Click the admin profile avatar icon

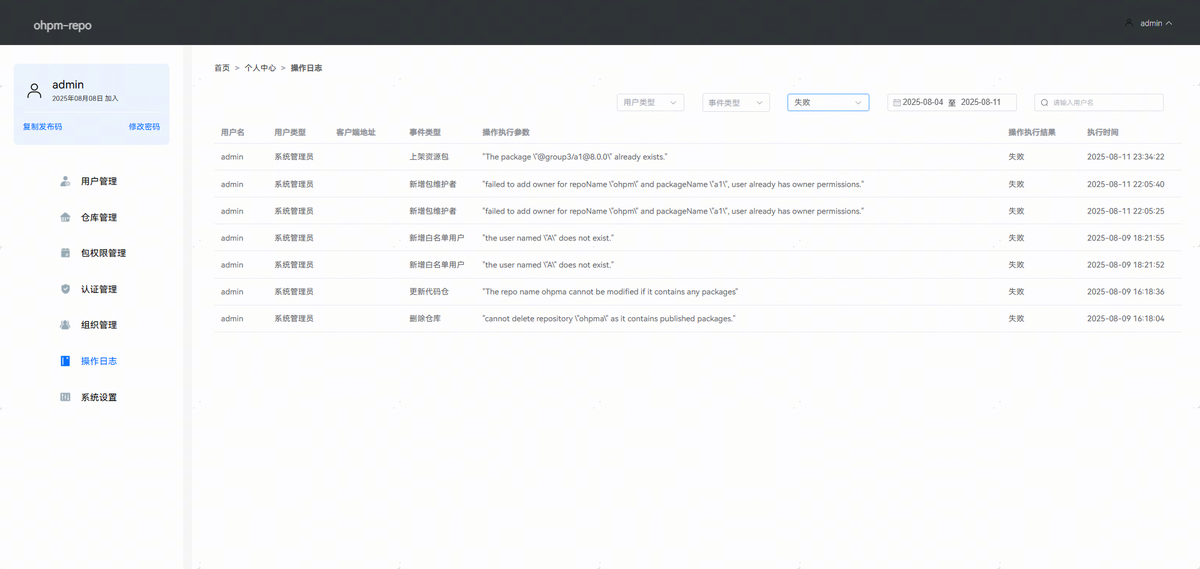click(x=35, y=90)
